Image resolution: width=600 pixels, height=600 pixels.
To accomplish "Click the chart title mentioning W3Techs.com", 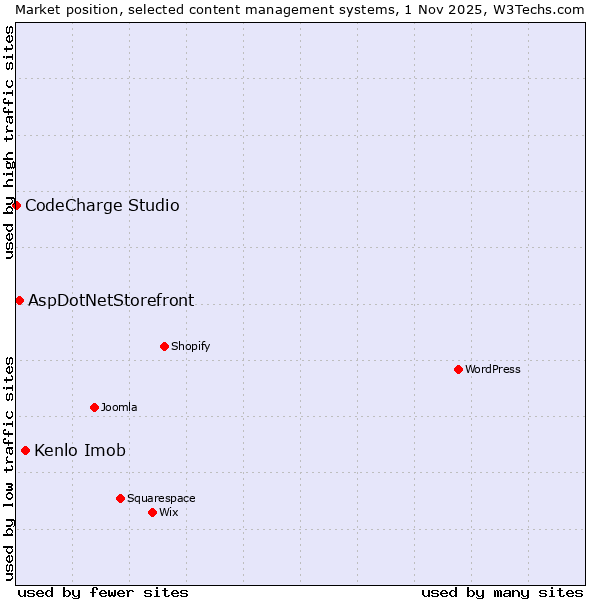I will [x=300, y=9].
